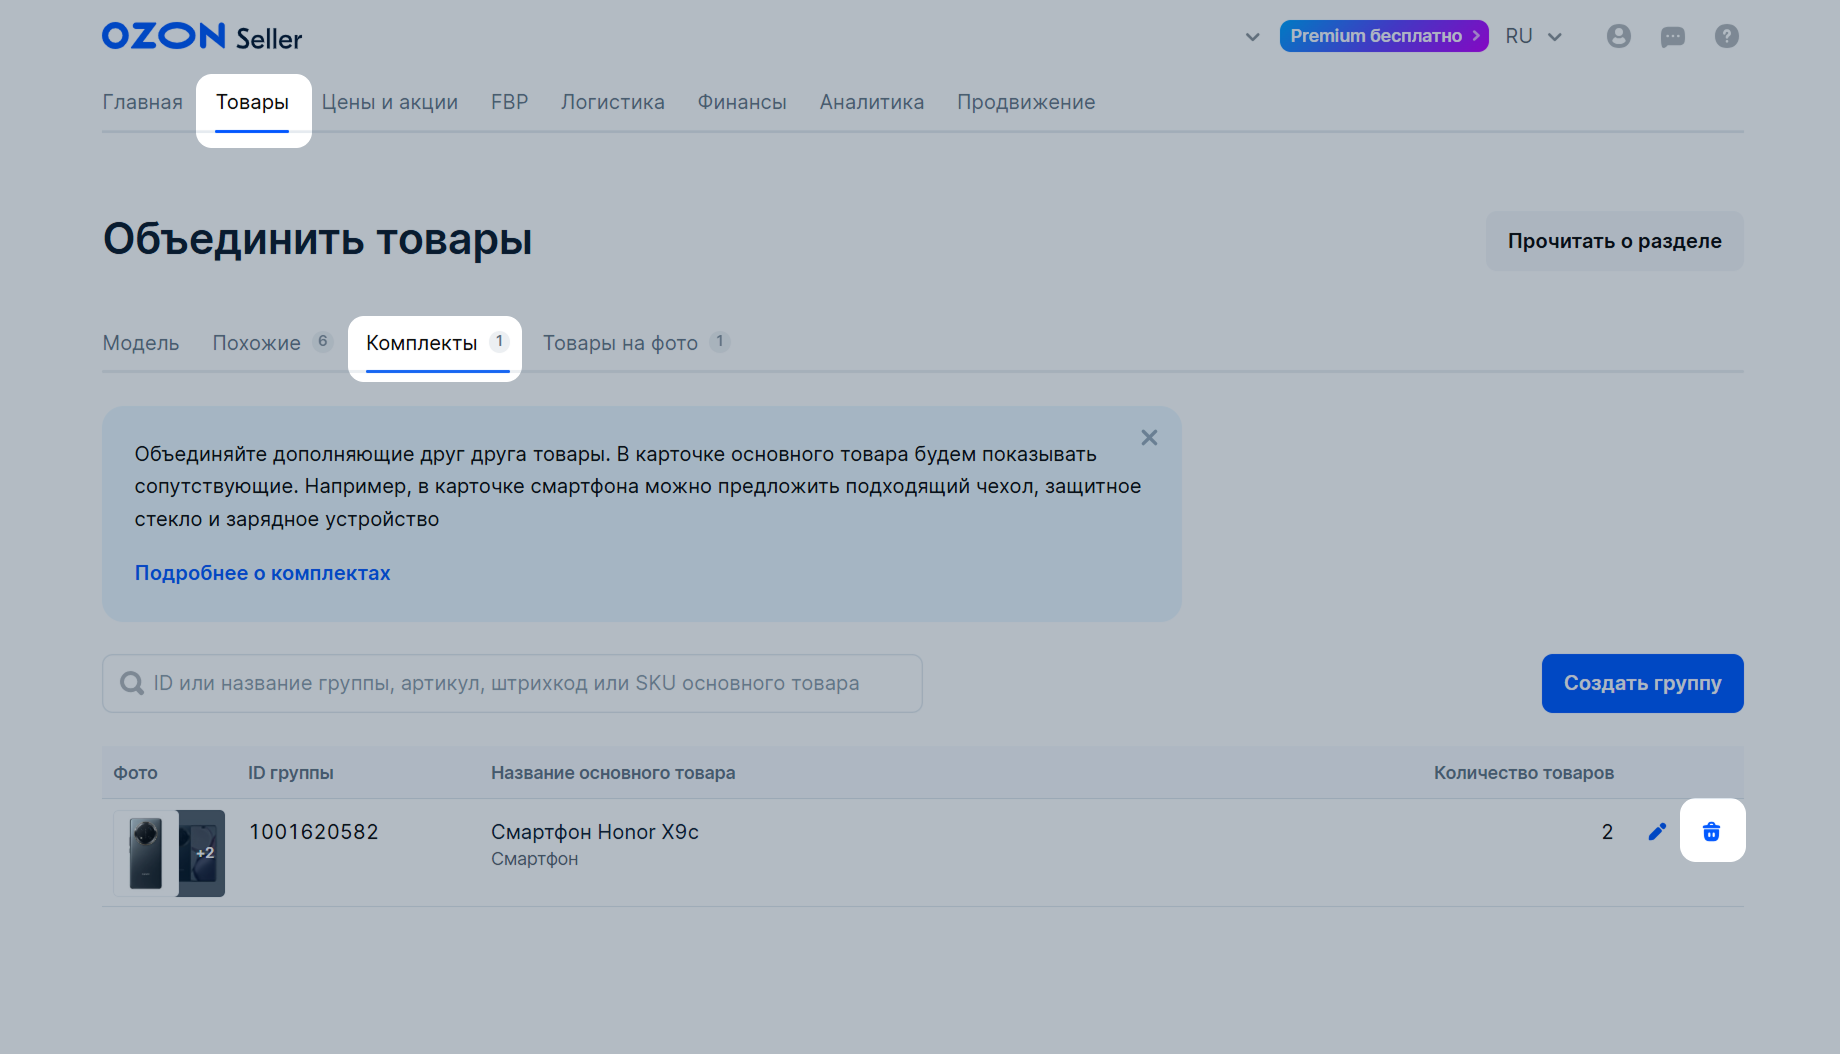
Task: Click the search magnifier icon
Action: pos(132,683)
